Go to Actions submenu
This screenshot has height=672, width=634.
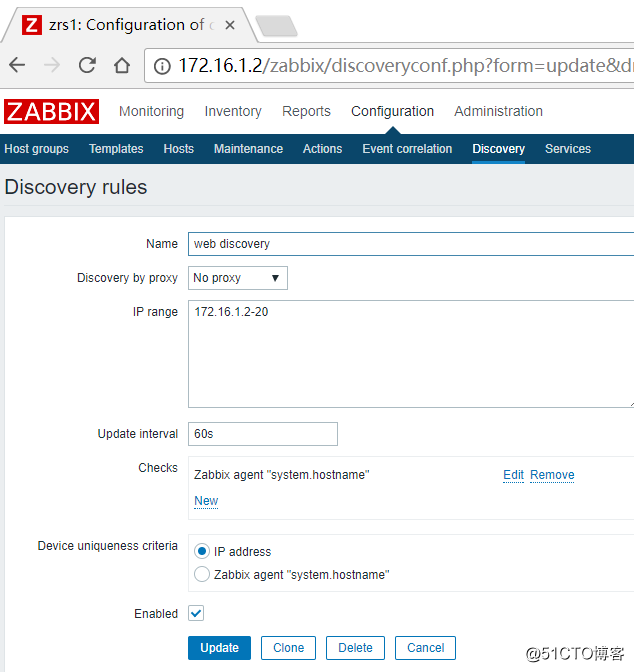click(x=322, y=149)
